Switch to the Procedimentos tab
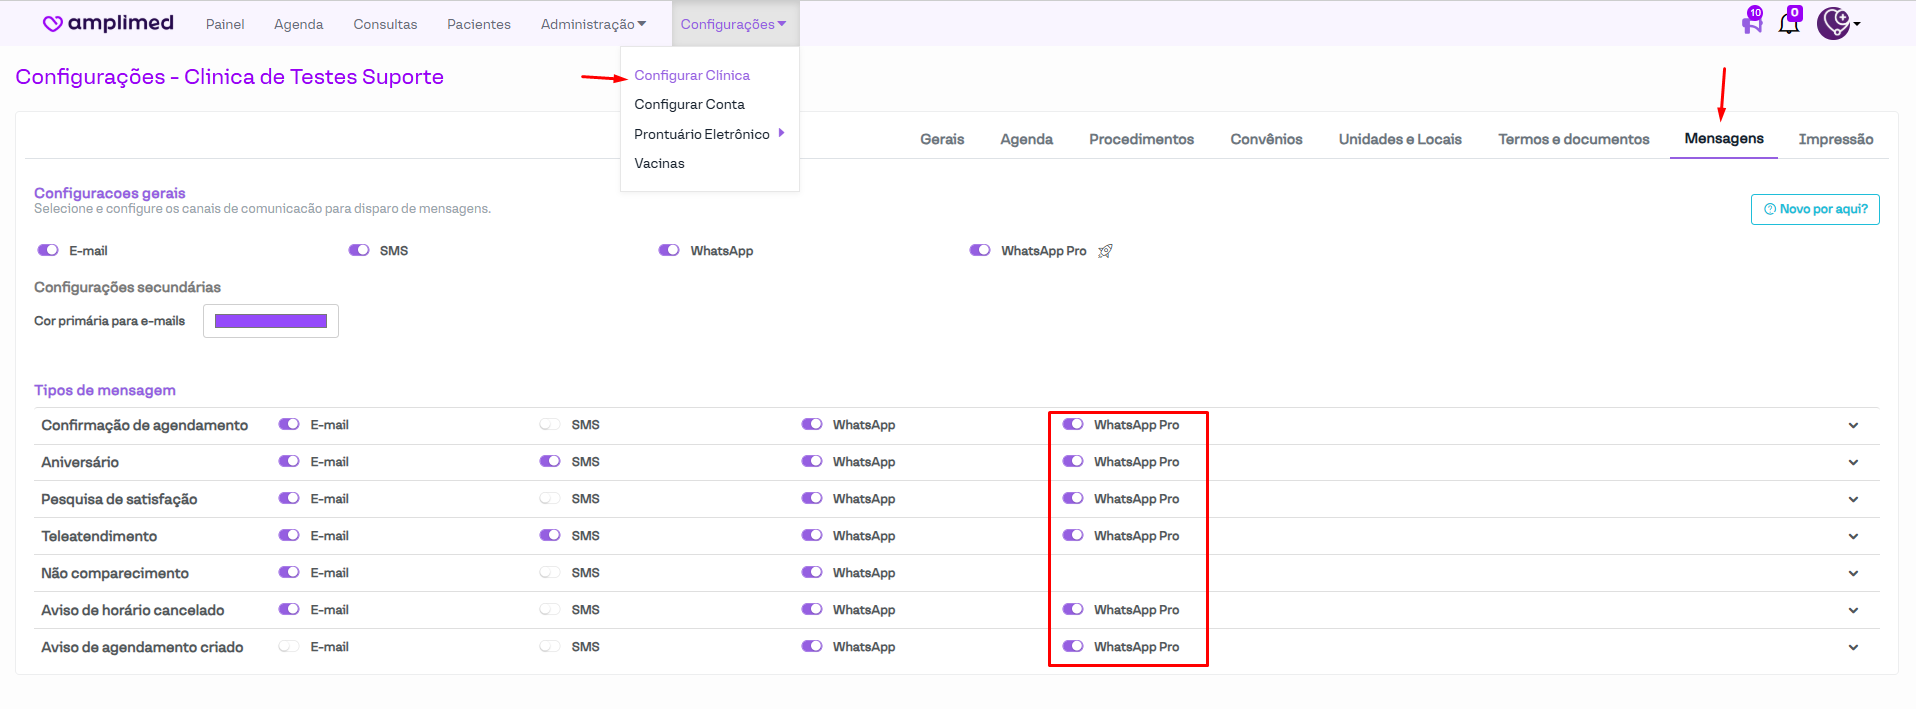This screenshot has width=1916, height=709. coord(1141,139)
